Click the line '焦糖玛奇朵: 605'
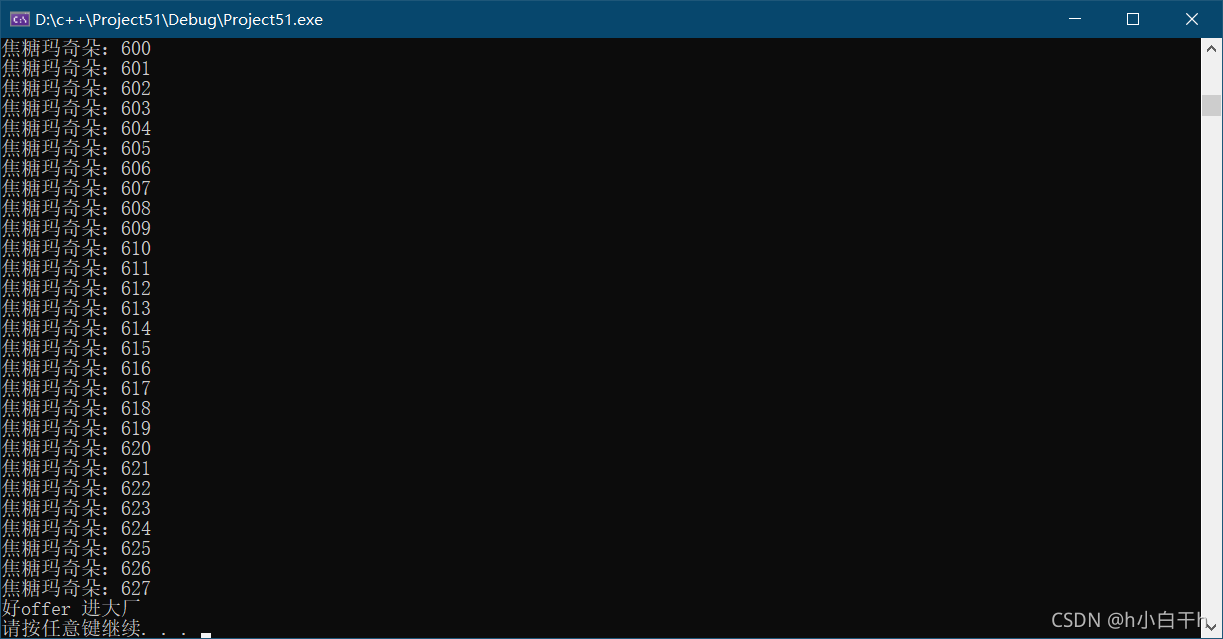Viewport: 1223px width, 639px height. coord(76,148)
